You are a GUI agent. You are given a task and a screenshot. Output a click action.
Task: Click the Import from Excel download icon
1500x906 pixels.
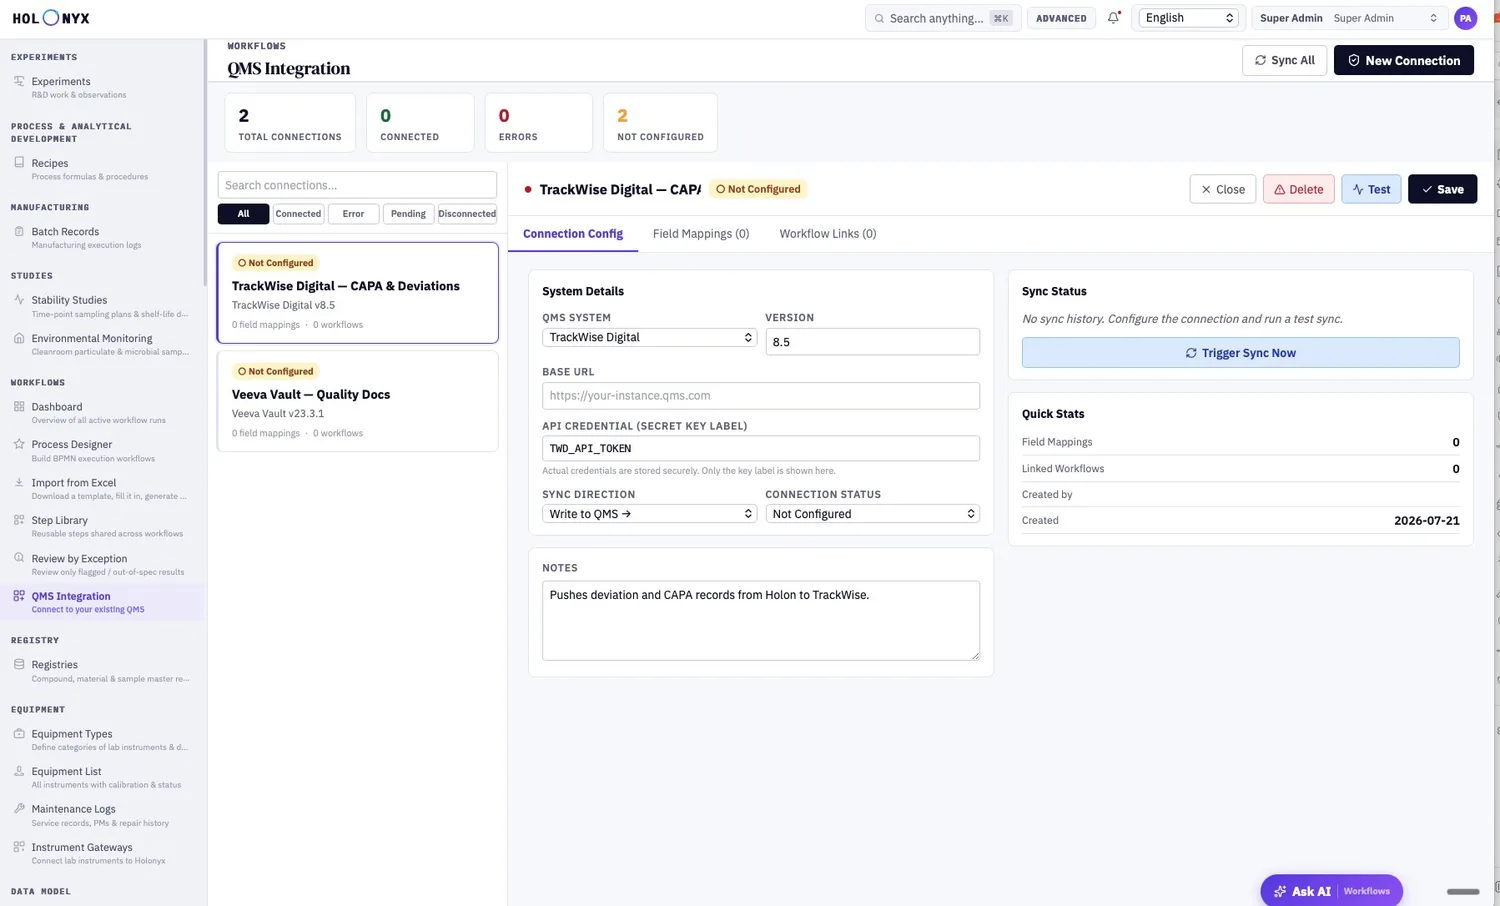click(x=19, y=482)
